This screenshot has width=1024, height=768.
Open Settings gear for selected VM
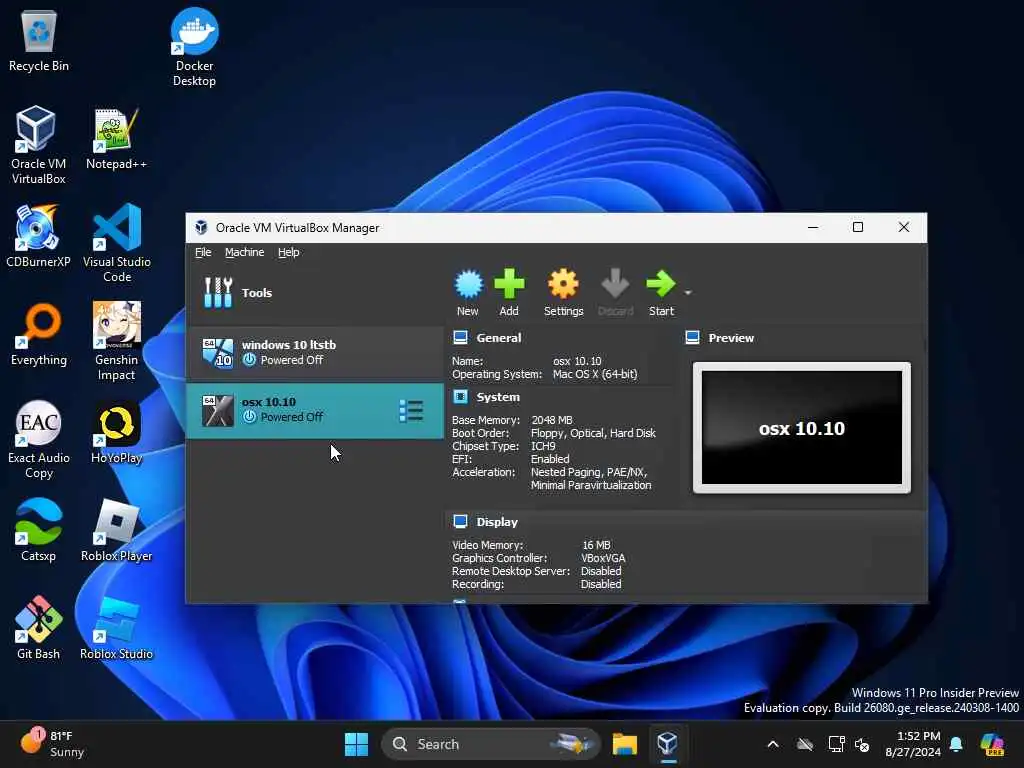pos(563,292)
